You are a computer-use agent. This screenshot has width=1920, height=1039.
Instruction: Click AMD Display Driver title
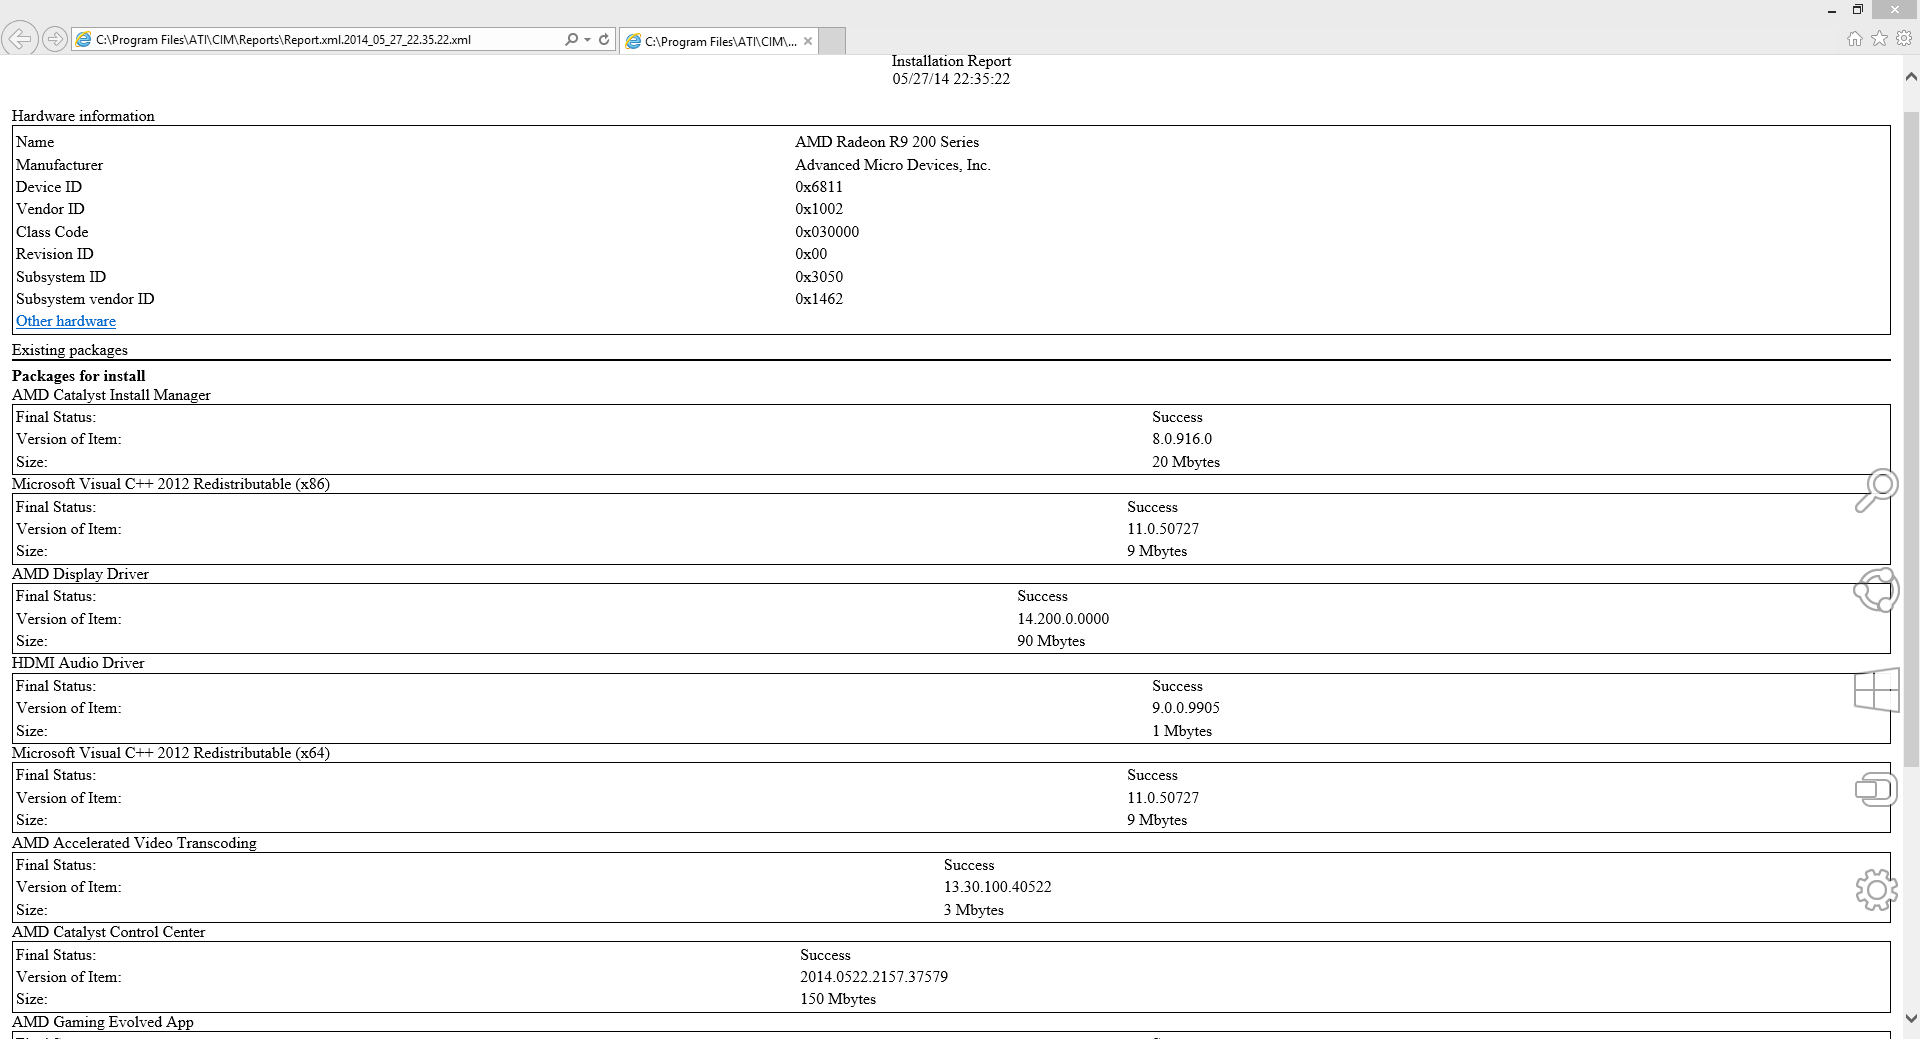80,574
